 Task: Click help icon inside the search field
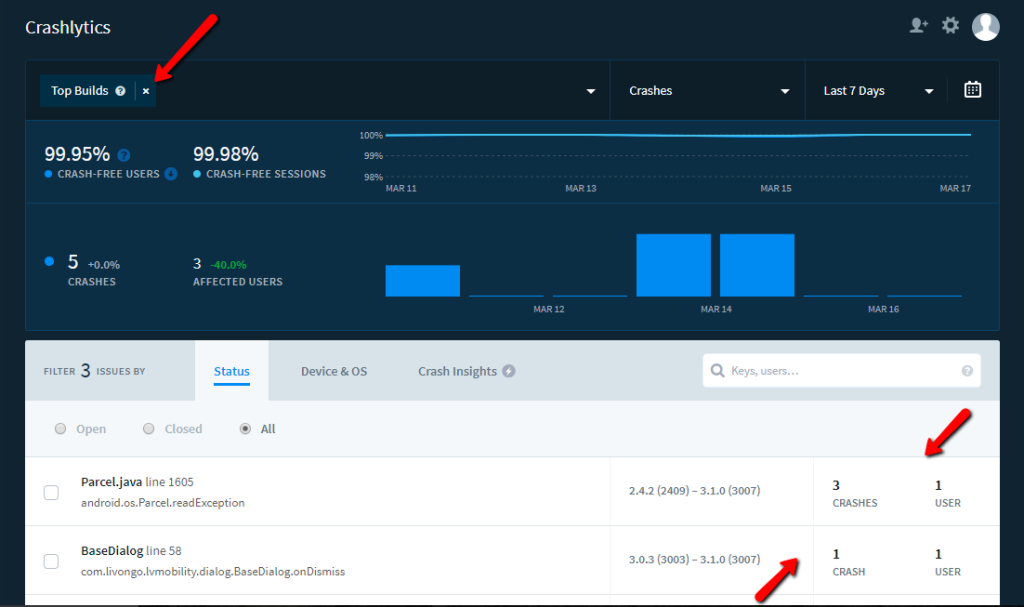coord(967,371)
